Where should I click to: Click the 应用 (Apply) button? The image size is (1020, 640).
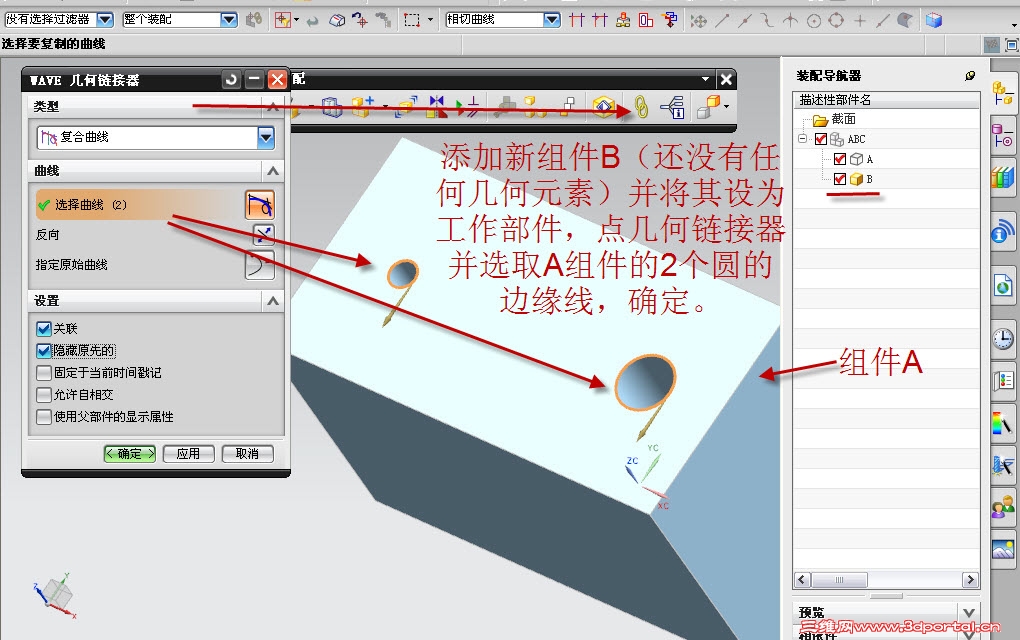click(x=188, y=454)
